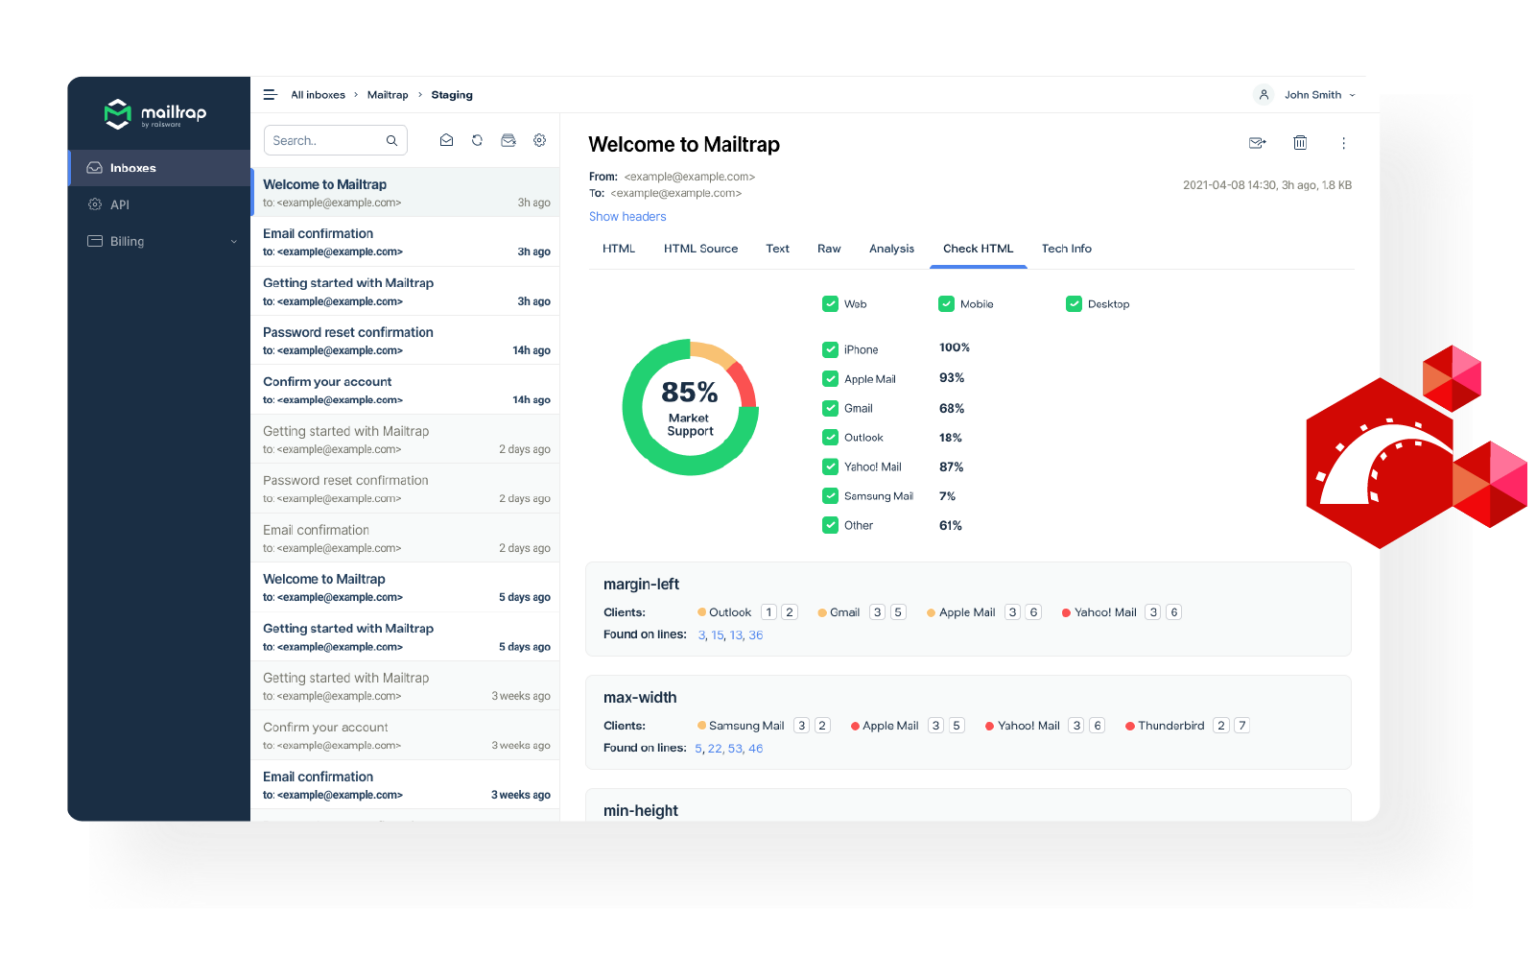Disable the Outlook client checkbox
Image resolution: width=1536 pixels, height=957 pixels.
[x=830, y=438]
